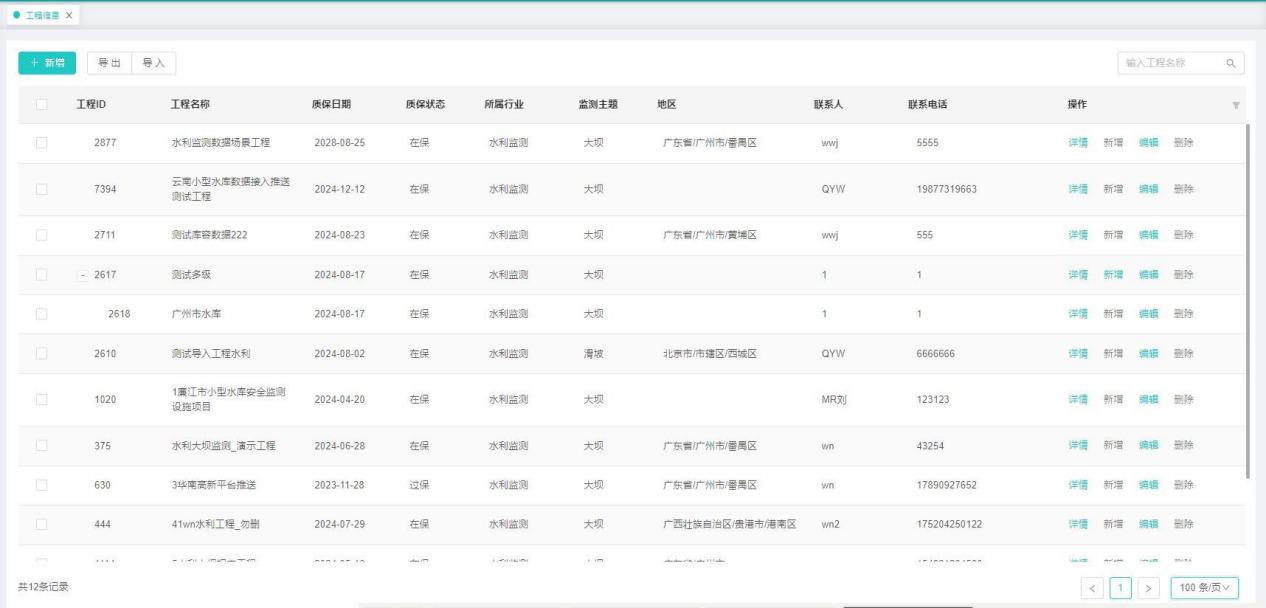Select the checkbox for project 2610
This screenshot has width=1266, height=608.
[x=41, y=354]
